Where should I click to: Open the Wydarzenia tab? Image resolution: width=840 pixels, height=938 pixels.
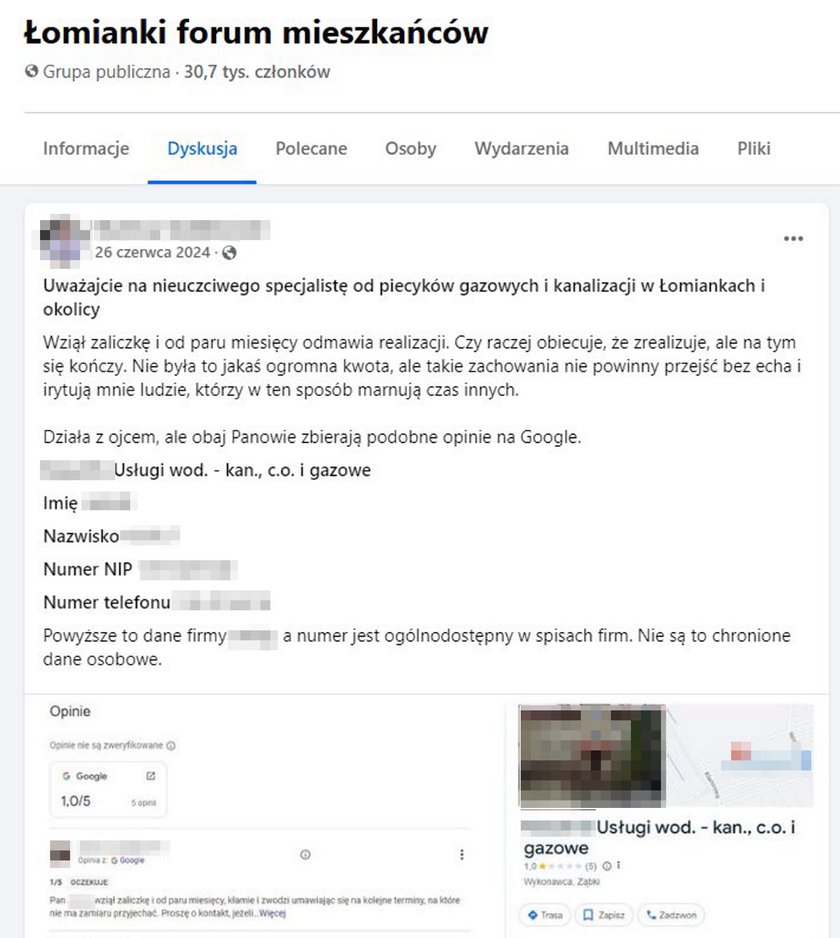tap(522, 148)
